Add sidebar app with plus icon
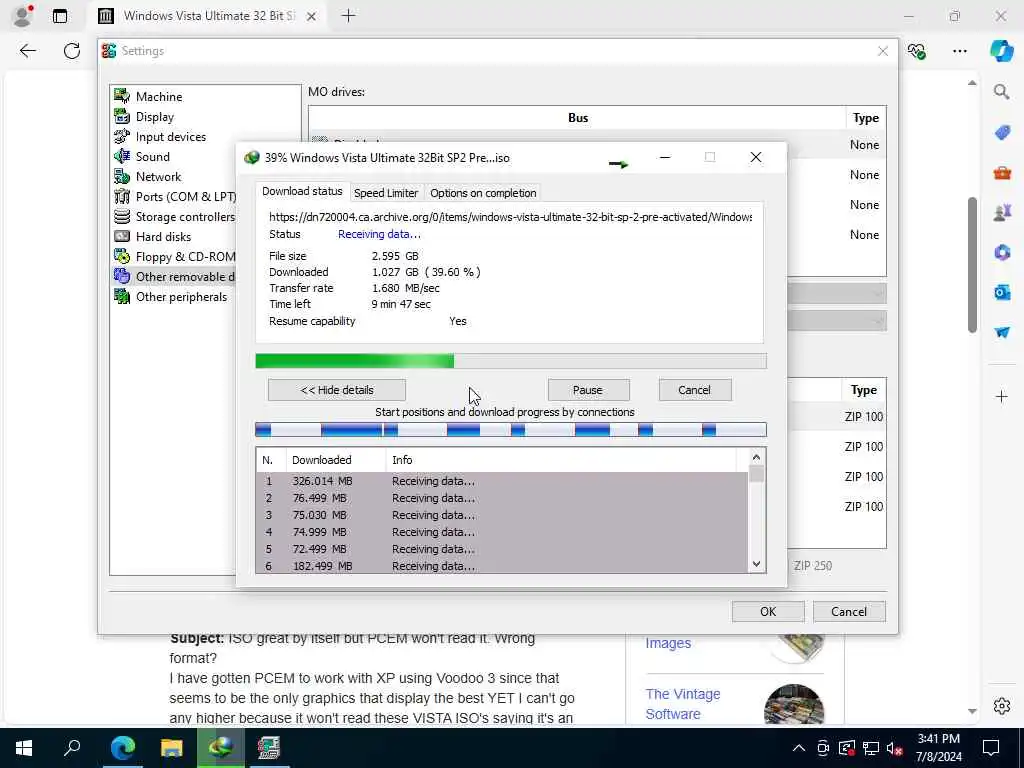This screenshot has width=1024, height=768. pos(1002,396)
